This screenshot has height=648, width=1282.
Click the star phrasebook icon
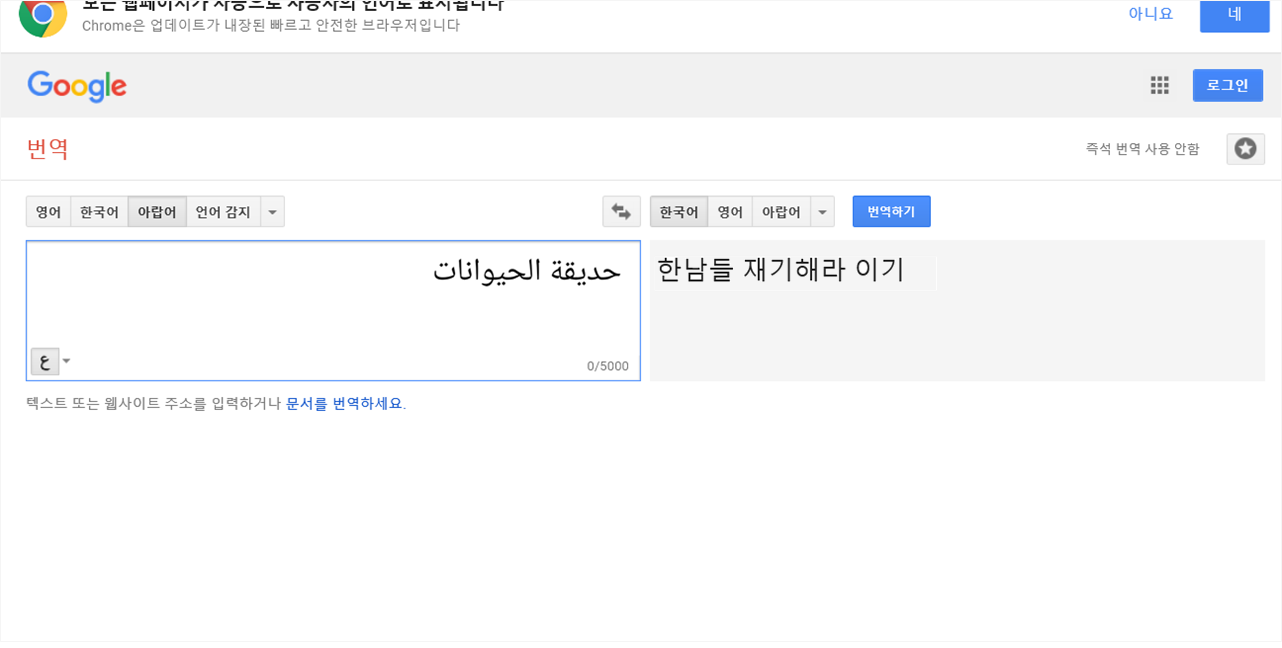1245,149
